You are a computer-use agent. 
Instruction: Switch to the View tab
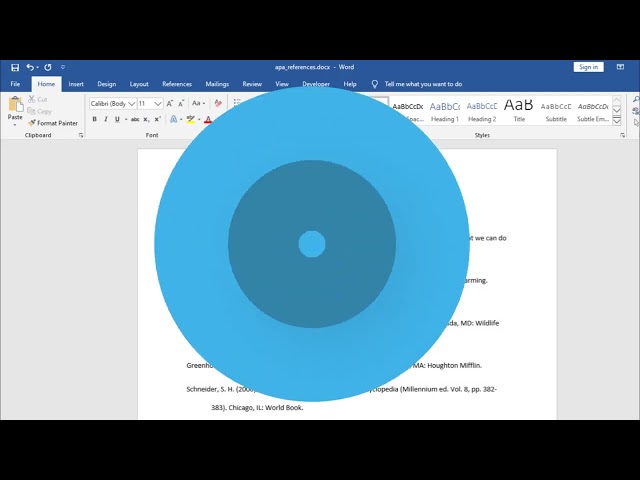tap(282, 84)
